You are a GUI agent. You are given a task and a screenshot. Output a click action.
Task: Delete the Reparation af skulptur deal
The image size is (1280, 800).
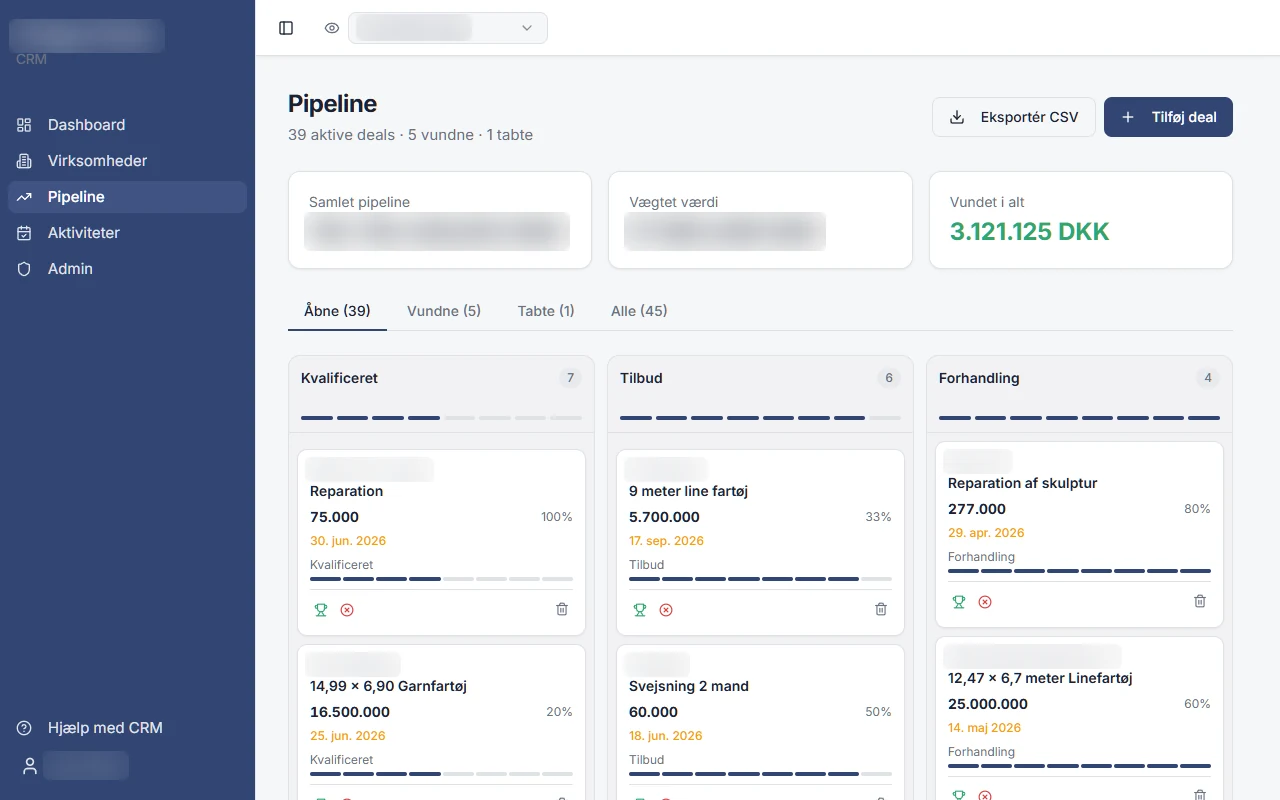1200,601
